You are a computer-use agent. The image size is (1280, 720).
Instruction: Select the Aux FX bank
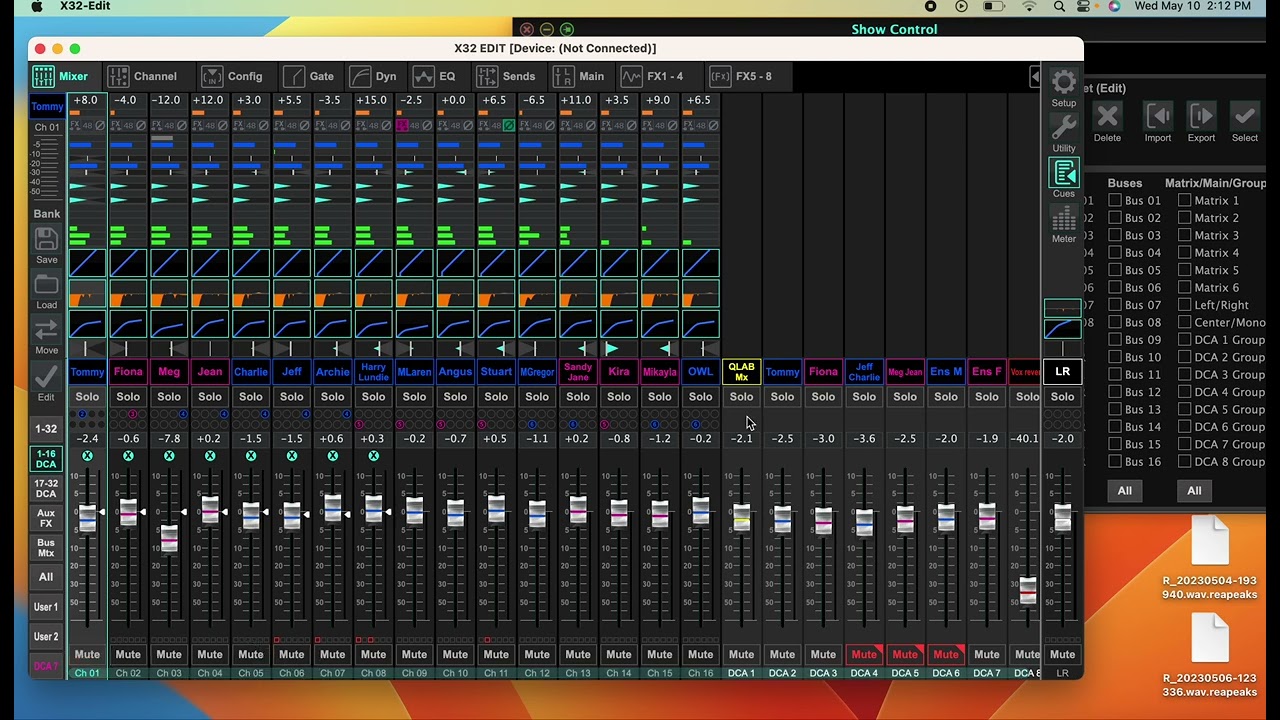pos(46,518)
